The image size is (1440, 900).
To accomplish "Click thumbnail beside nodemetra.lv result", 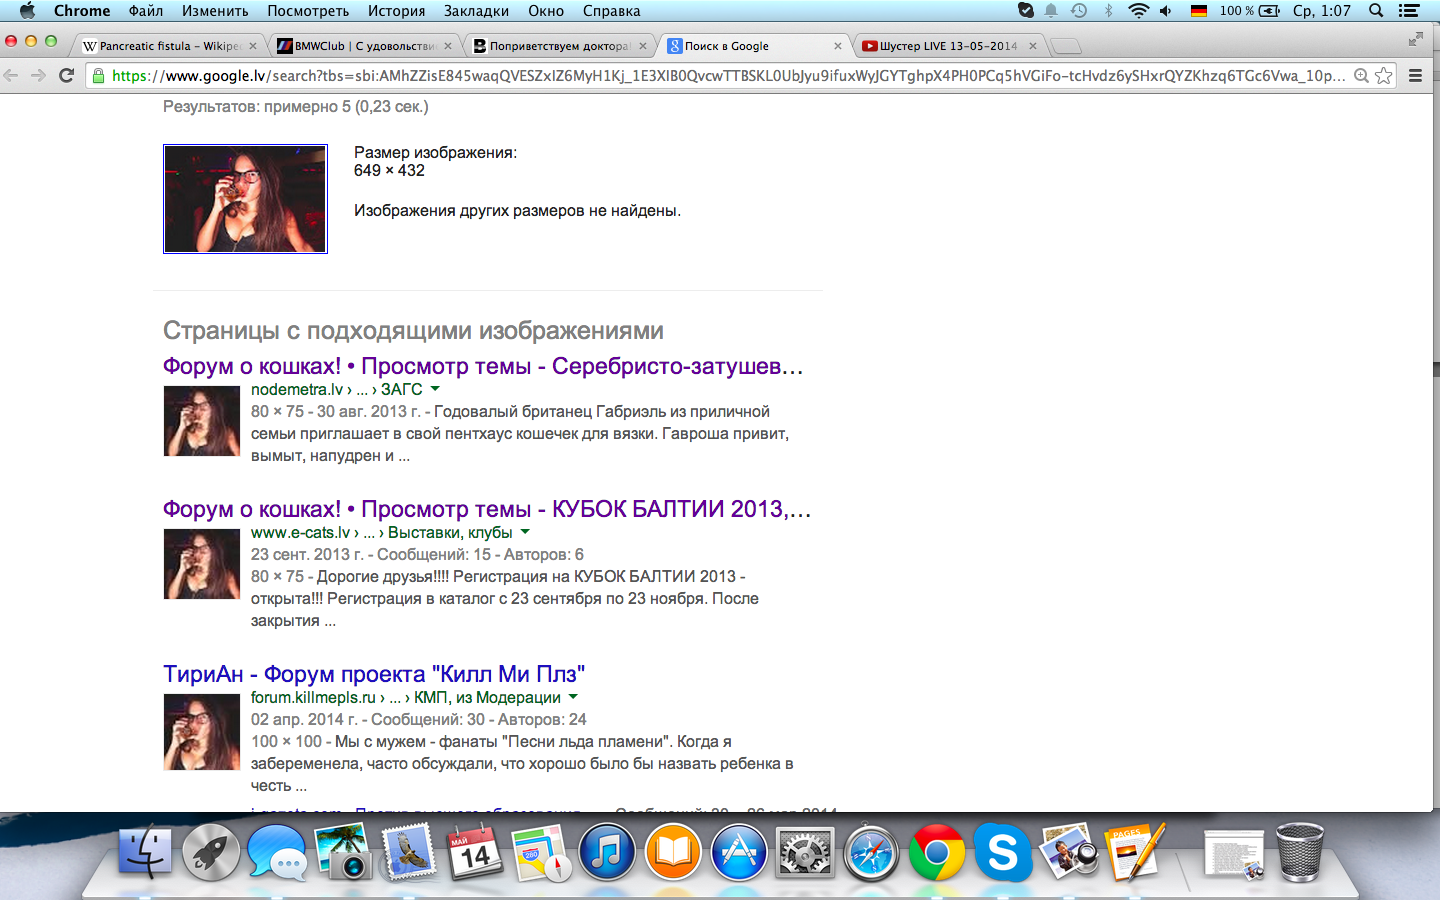I will pyautogui.click(x=202, y=421).
